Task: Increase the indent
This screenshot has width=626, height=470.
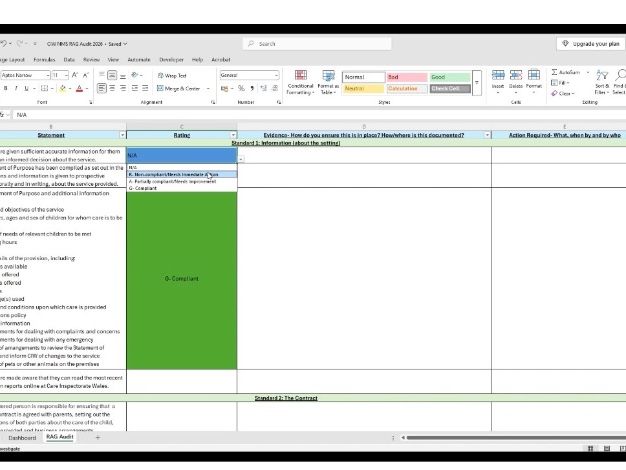Action: (145, 88)
